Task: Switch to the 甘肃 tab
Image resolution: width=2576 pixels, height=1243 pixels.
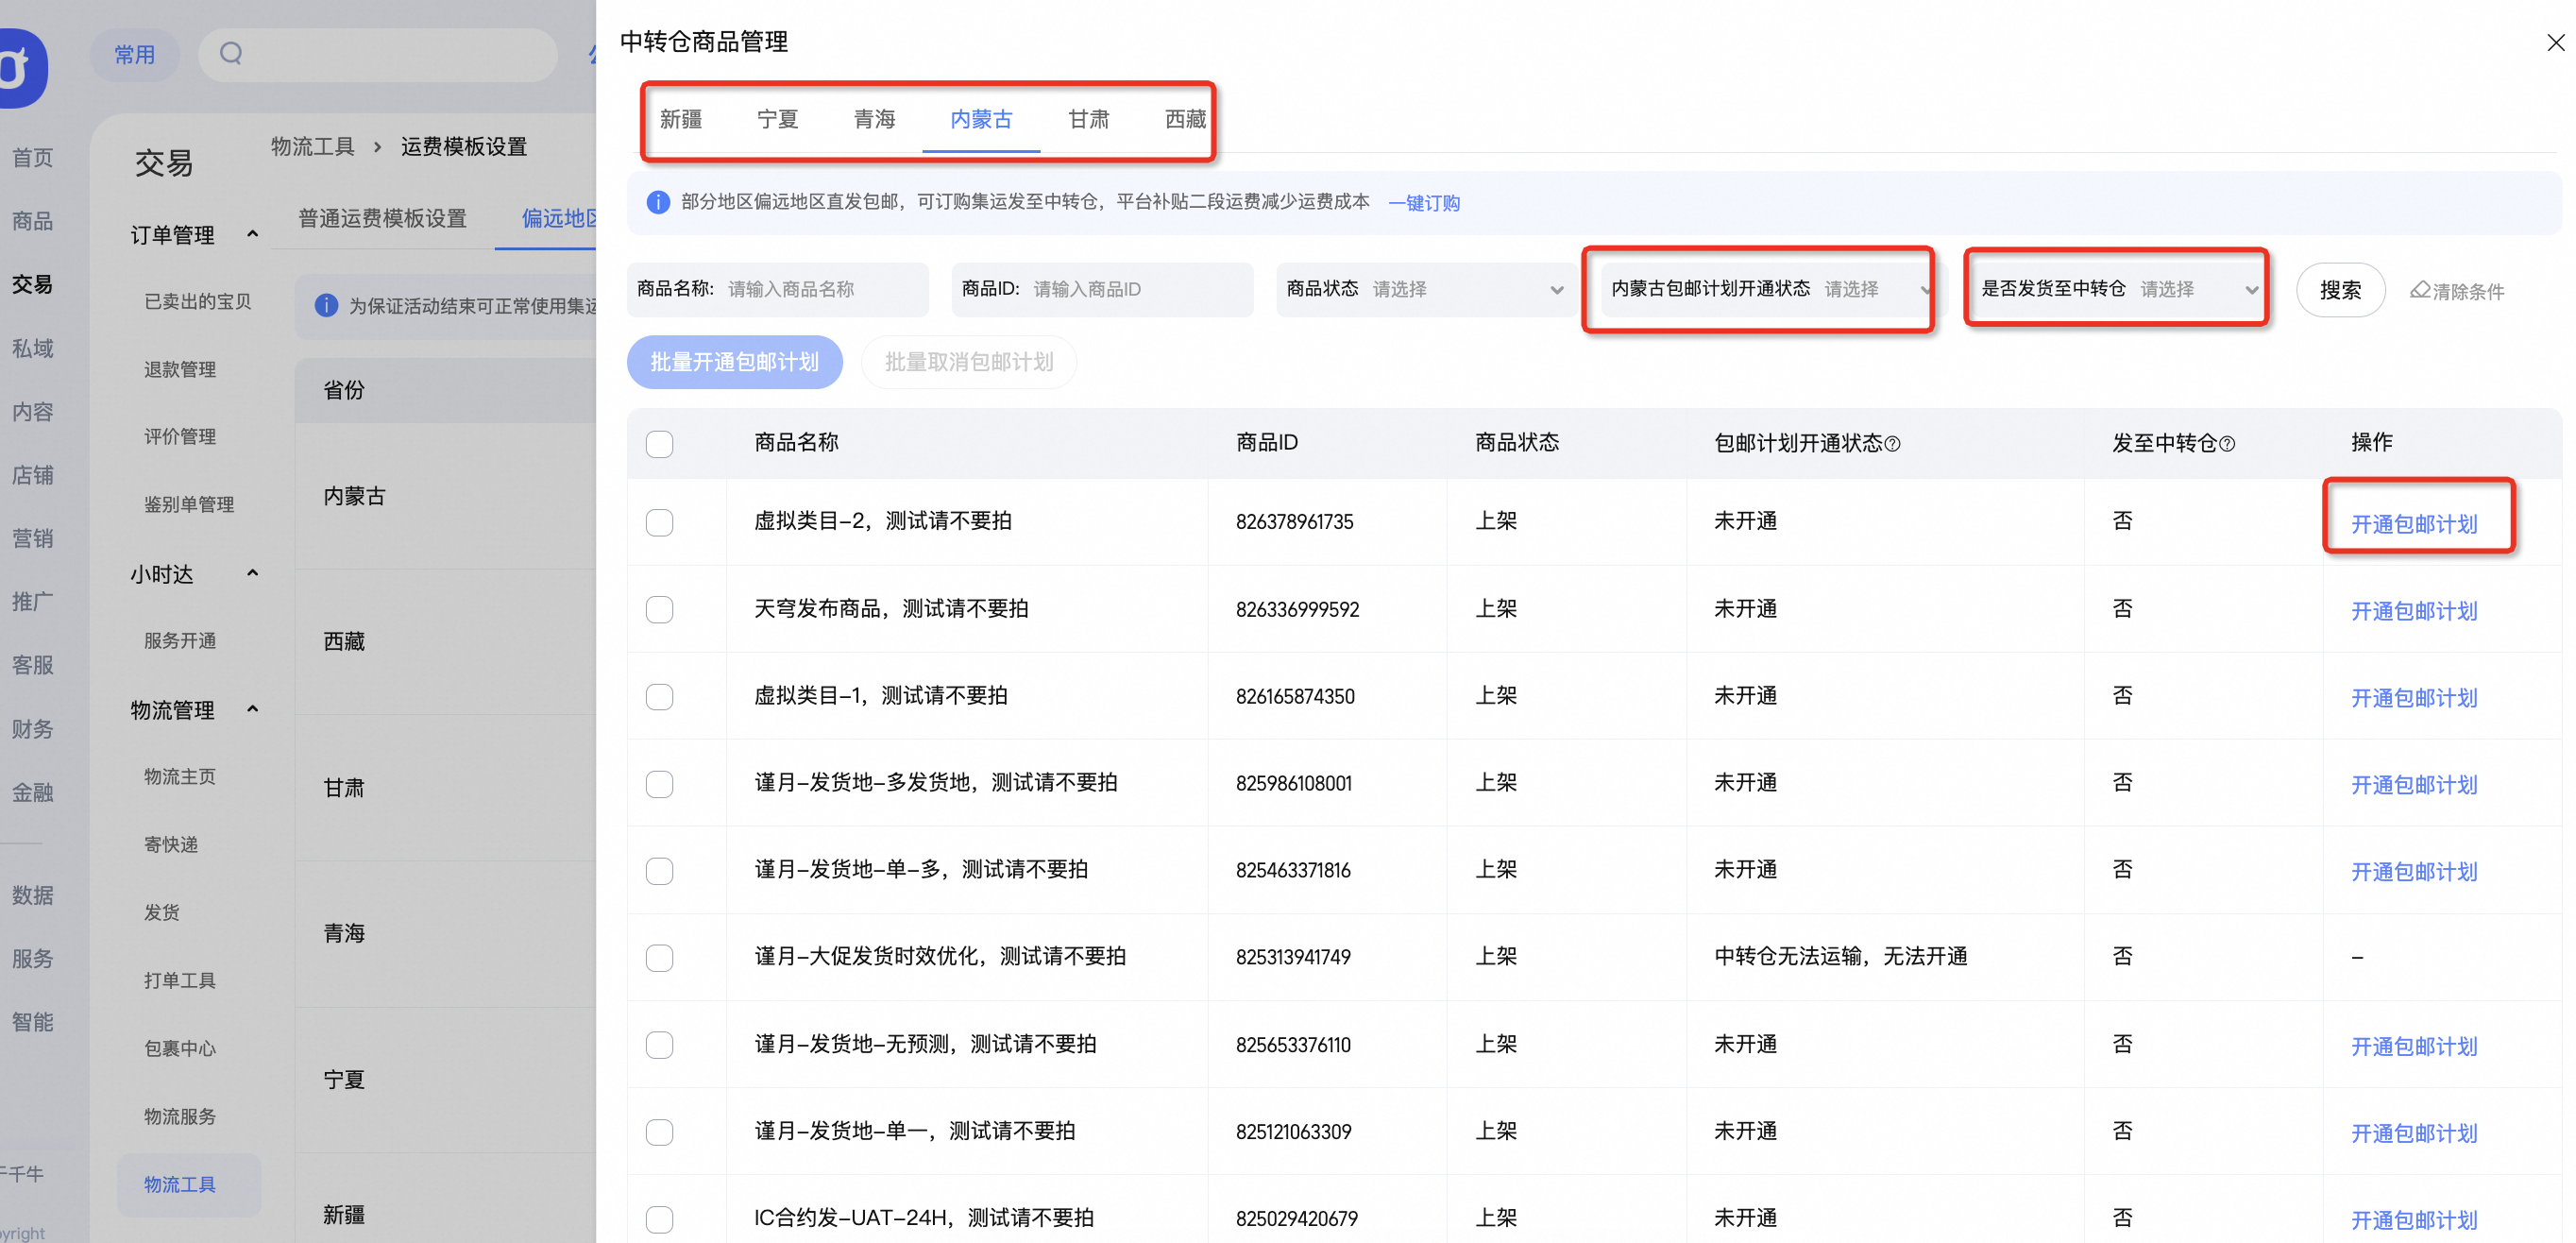Action: point(1088,119)
